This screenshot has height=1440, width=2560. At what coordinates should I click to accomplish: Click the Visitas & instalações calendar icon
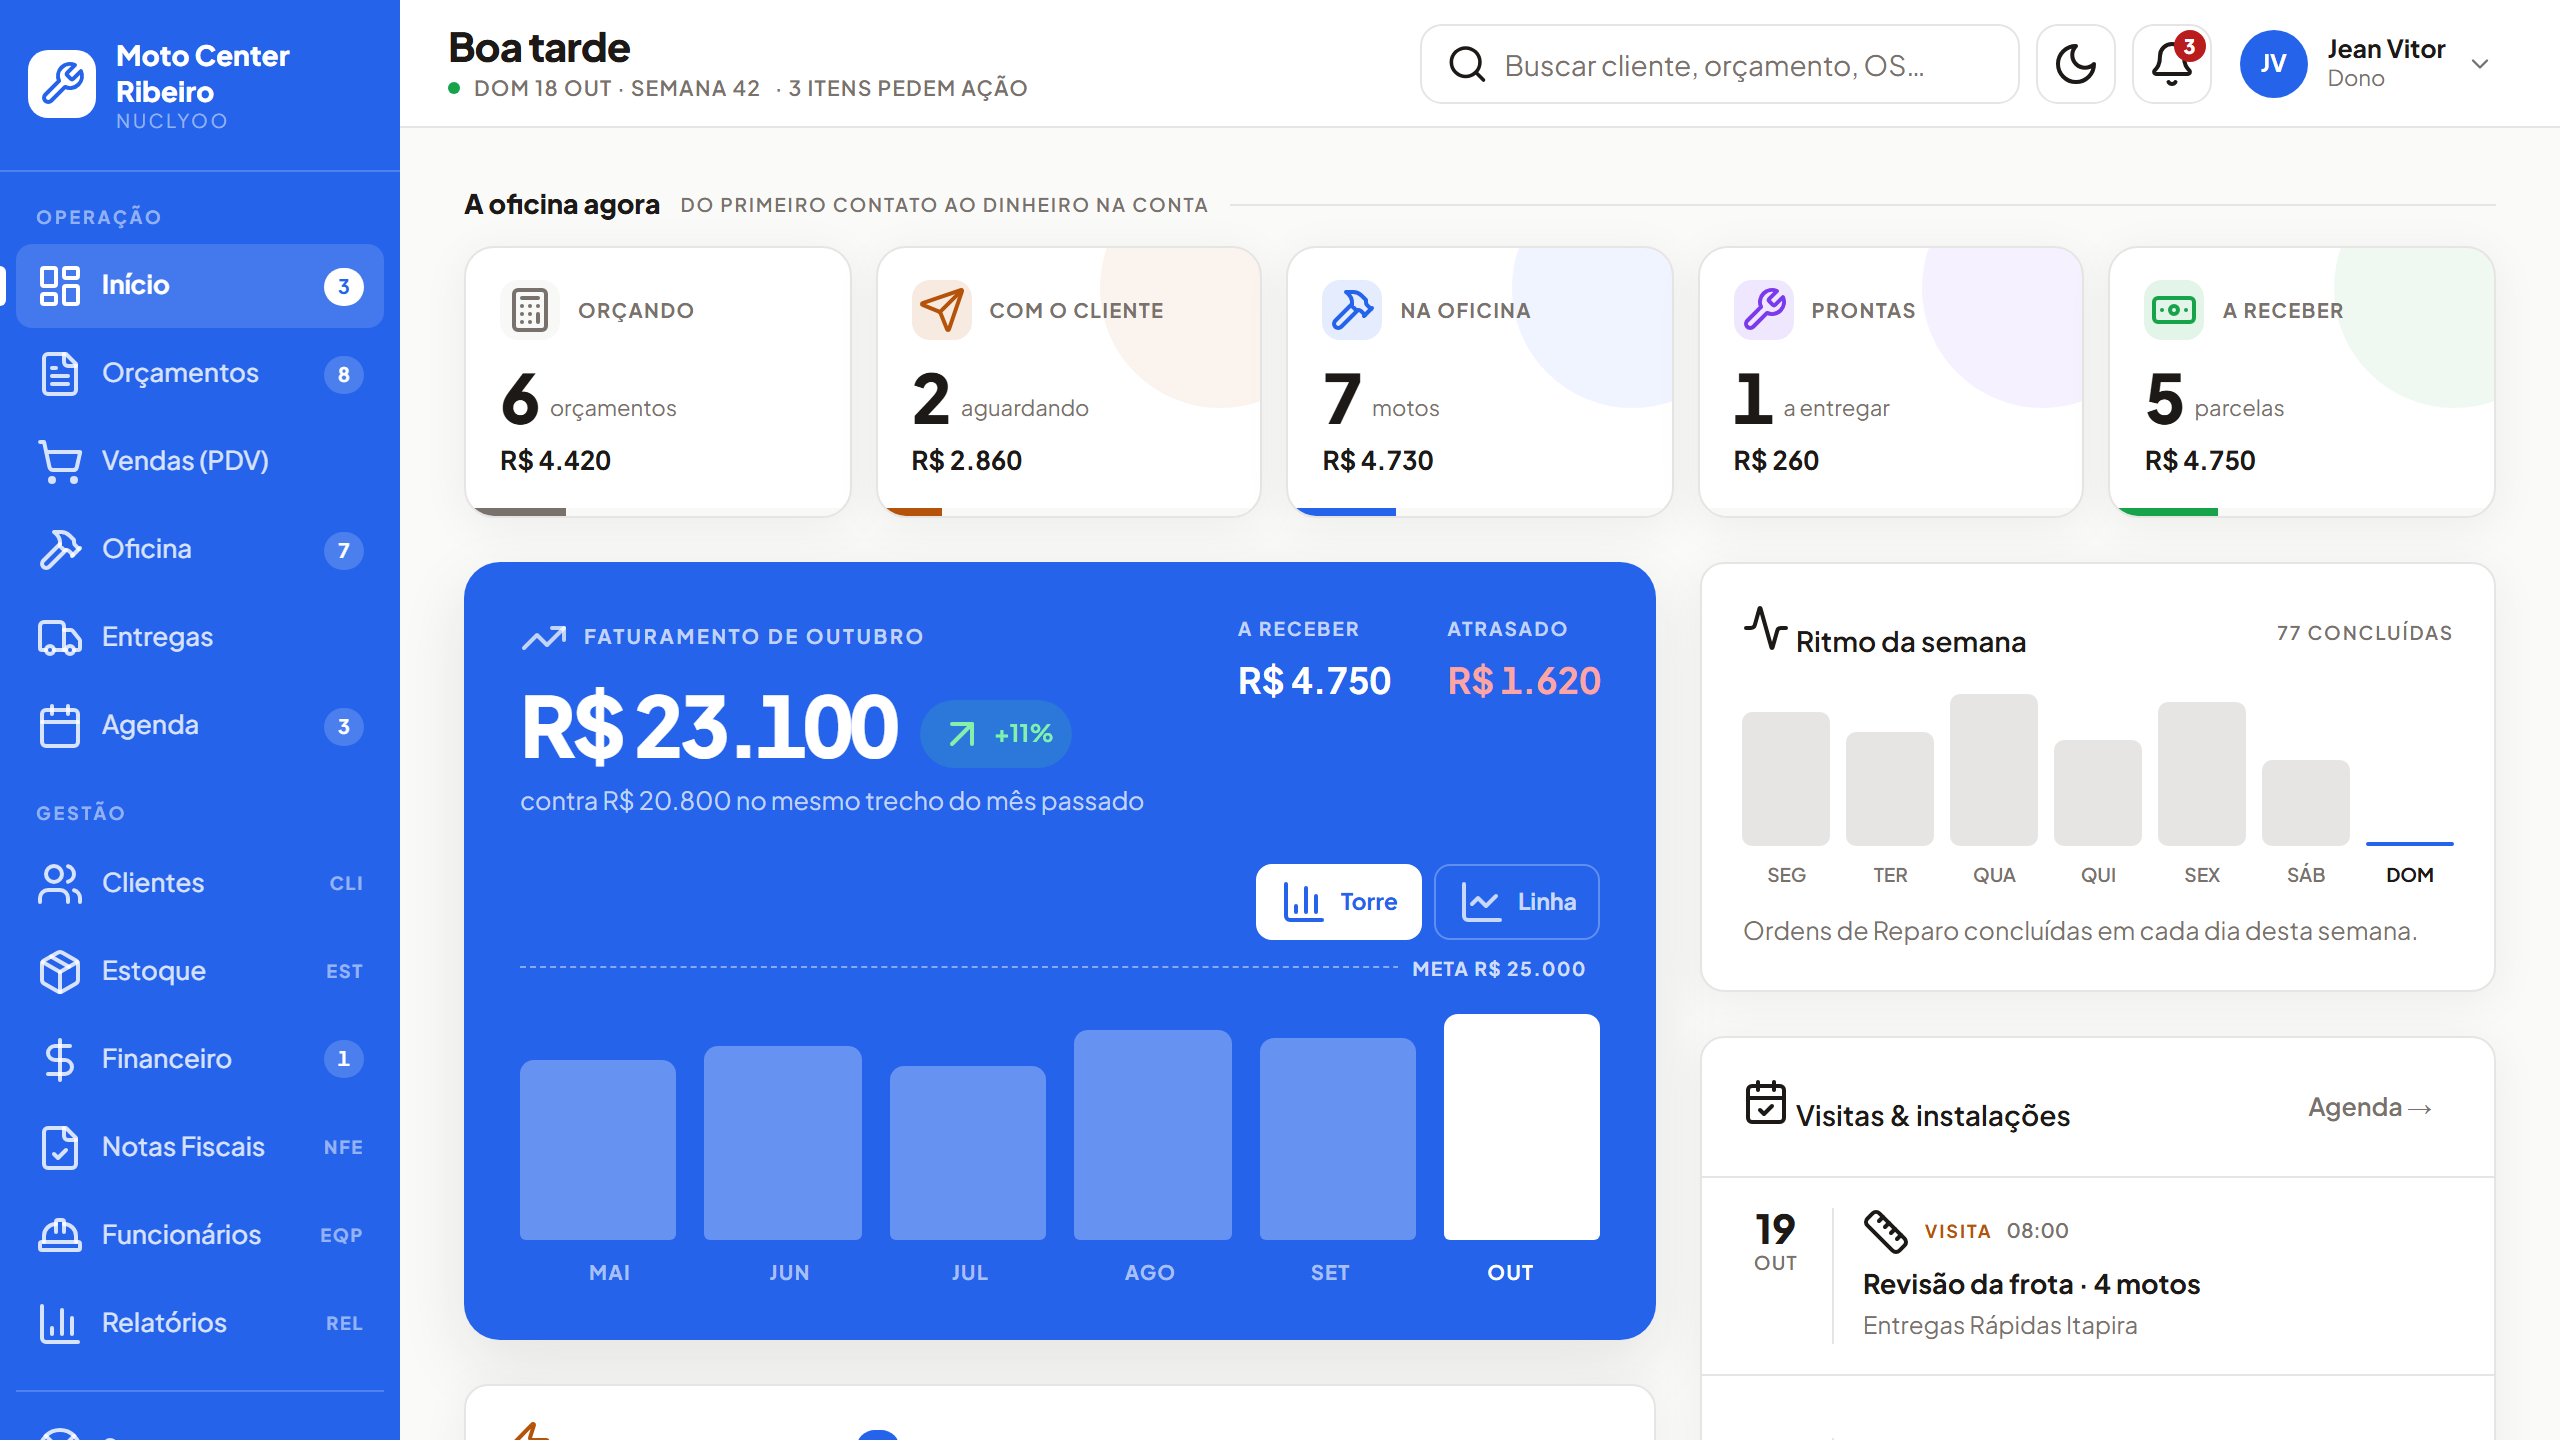(1766, 1102)
